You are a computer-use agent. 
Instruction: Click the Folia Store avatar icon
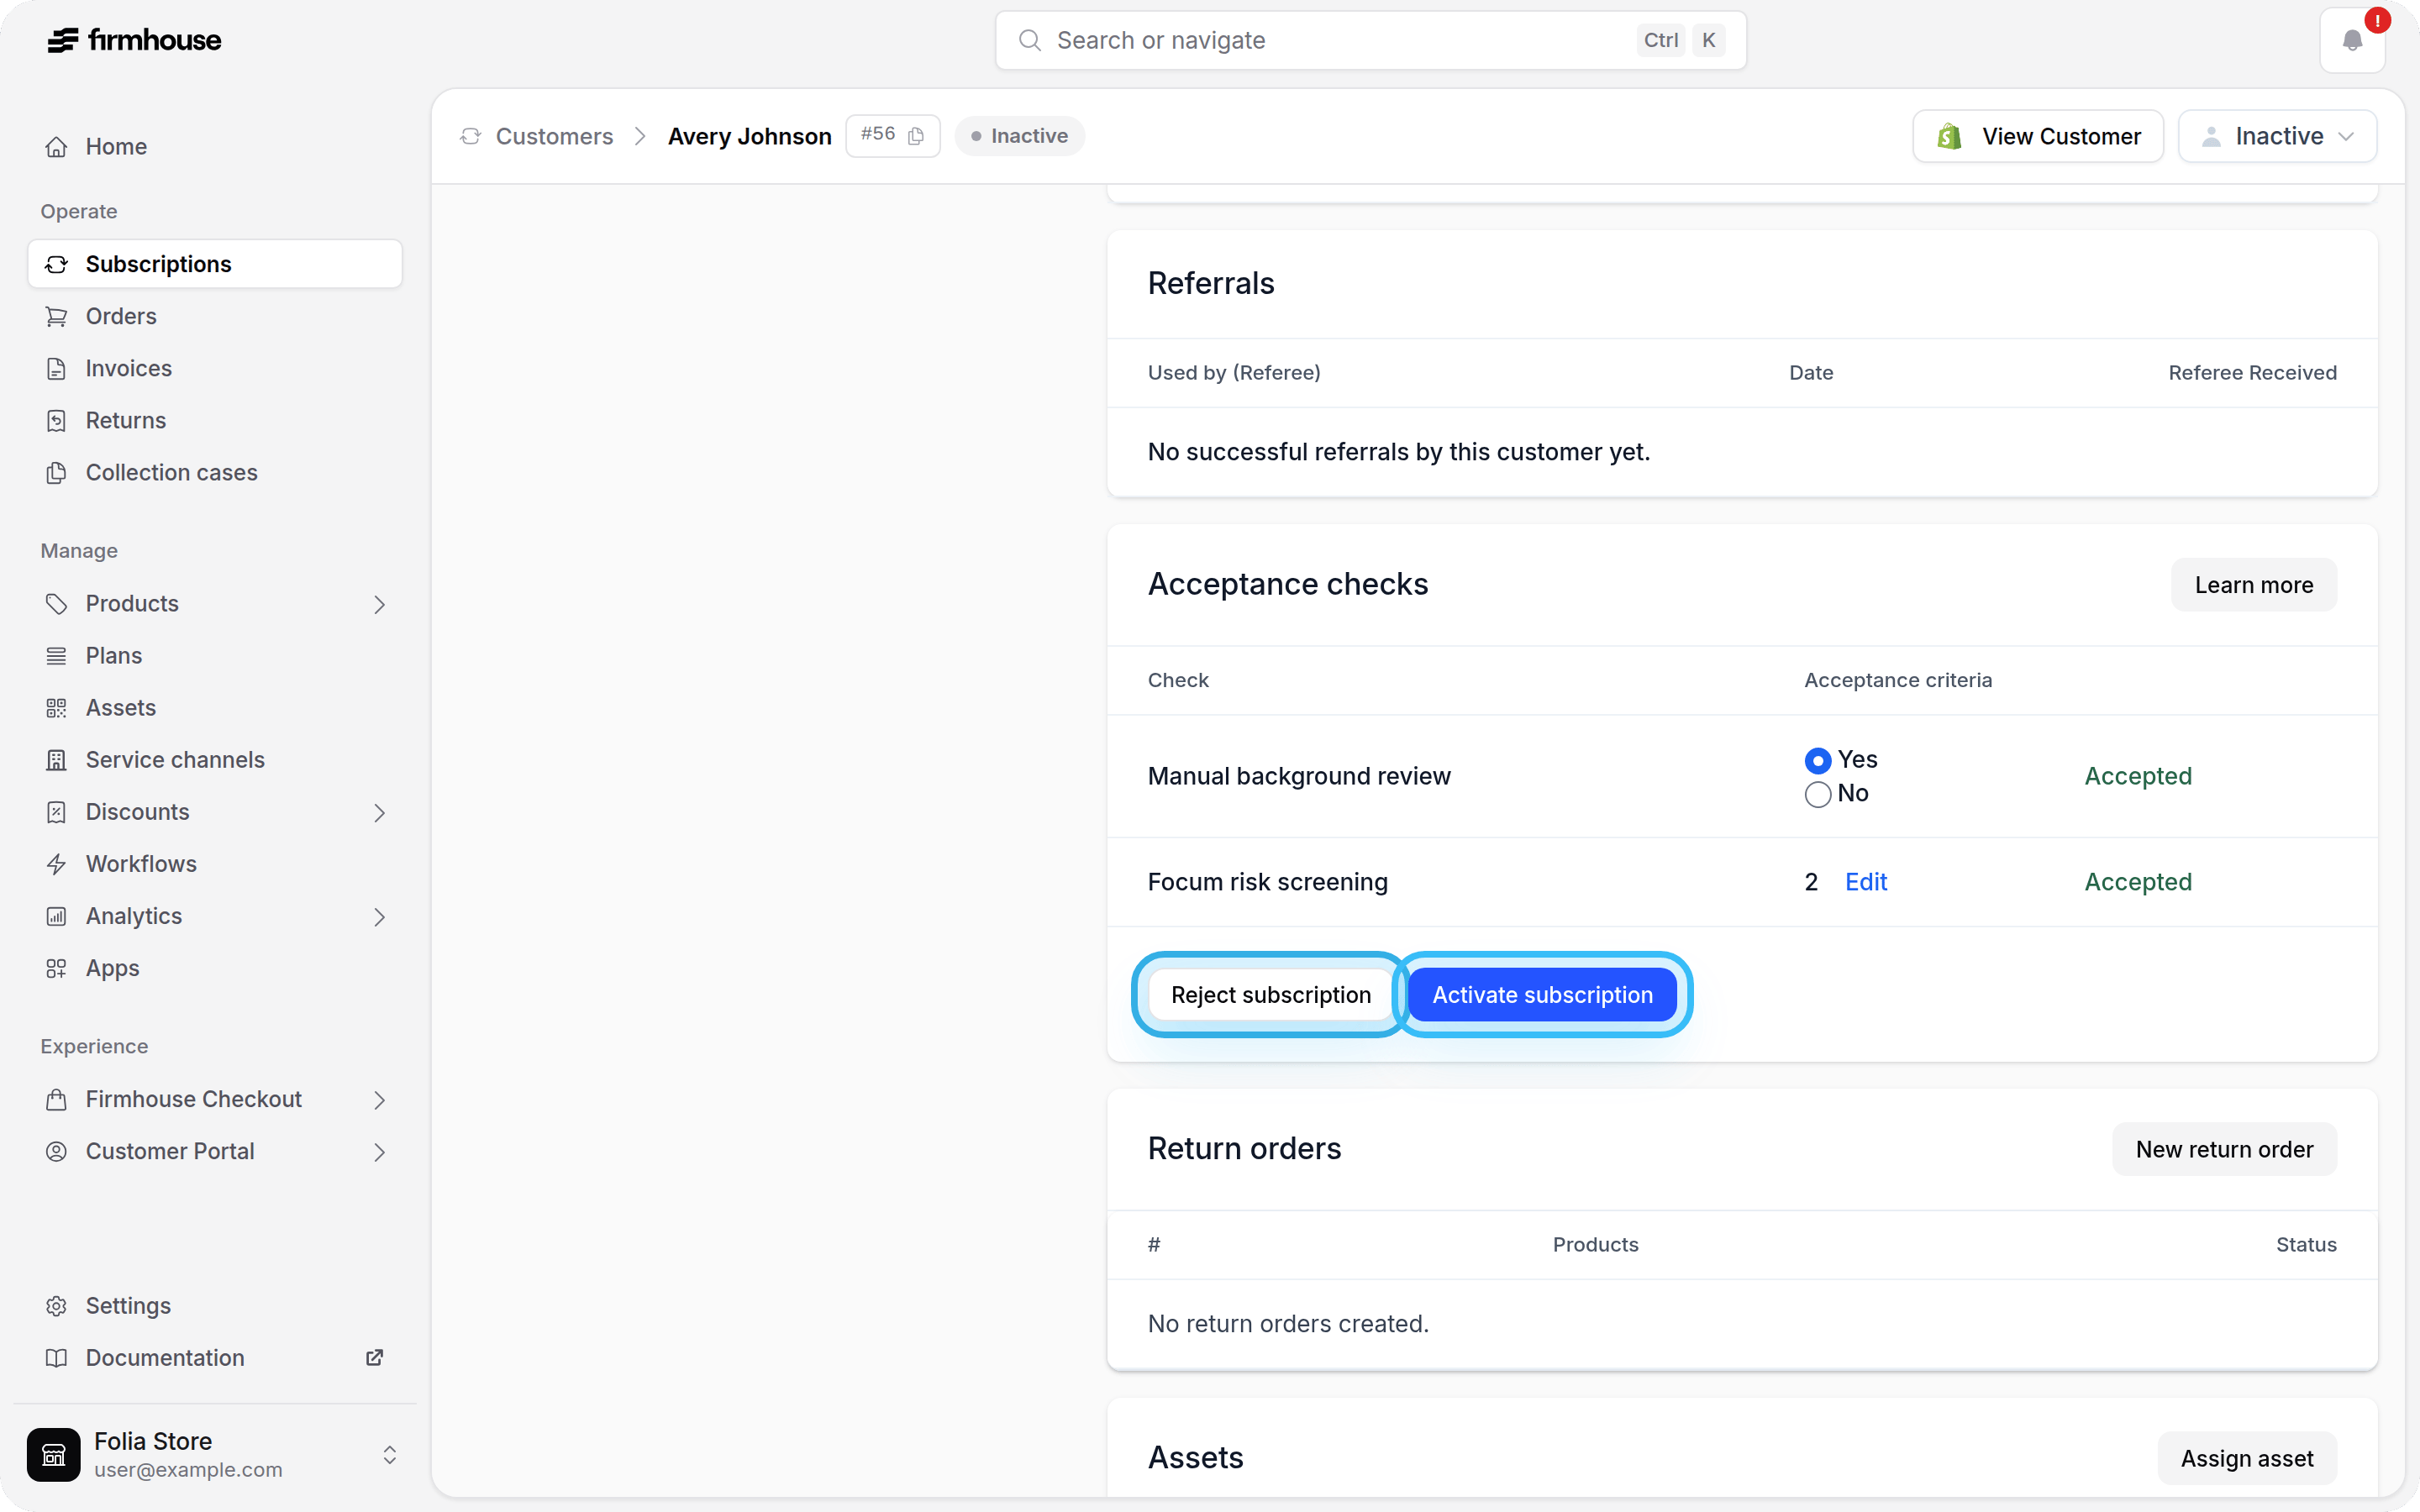tap(54, 1454)
